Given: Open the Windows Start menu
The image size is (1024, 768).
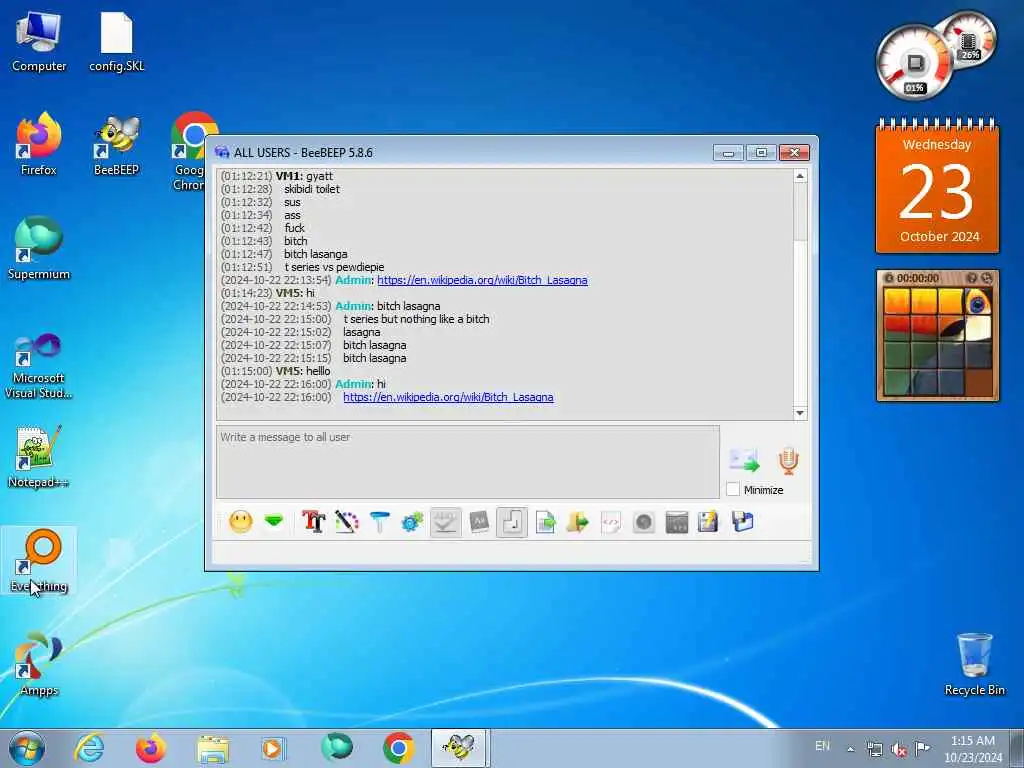Looking at the screenshot, I should point(27,748).
